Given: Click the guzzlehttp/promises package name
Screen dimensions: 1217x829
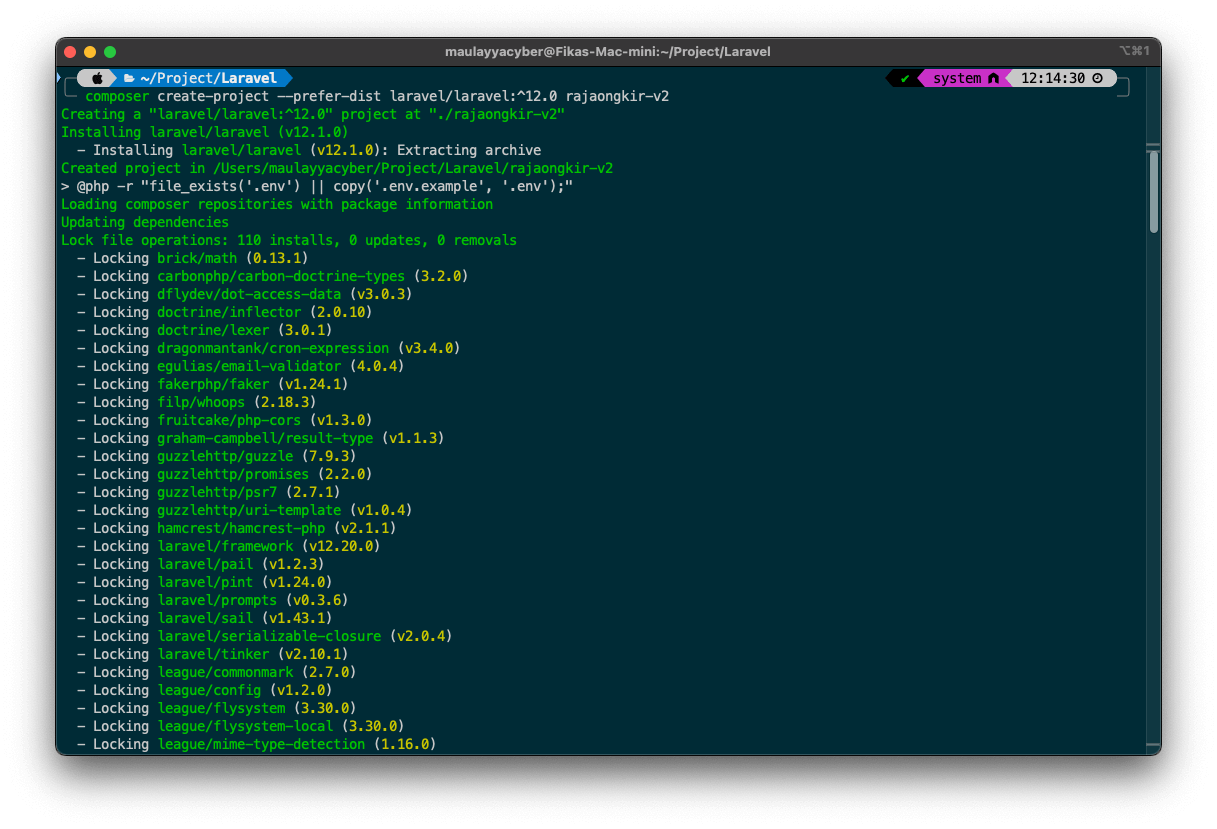Looking at the screenshot, I should pos(233,474).
